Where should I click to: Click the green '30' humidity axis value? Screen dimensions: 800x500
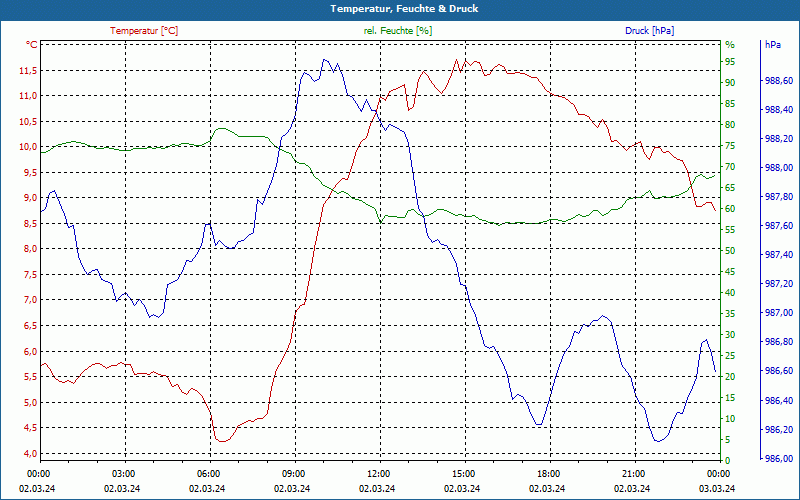(730, 335)
